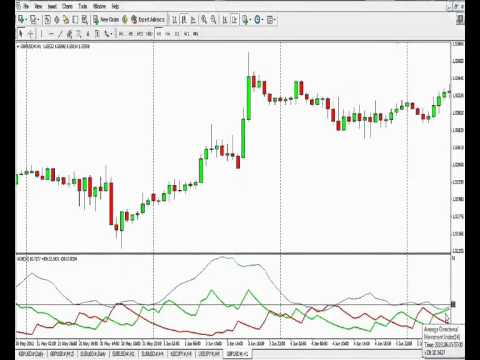The height and width of the screenshot is (360, 480).
Task: Select the M30 timeframe button
Action: [x=149, y=34]
